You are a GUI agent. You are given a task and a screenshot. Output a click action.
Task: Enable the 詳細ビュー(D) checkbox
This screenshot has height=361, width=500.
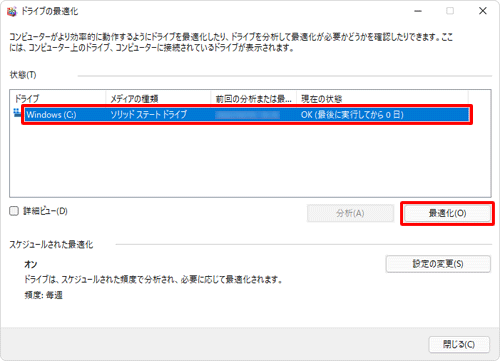14,211
